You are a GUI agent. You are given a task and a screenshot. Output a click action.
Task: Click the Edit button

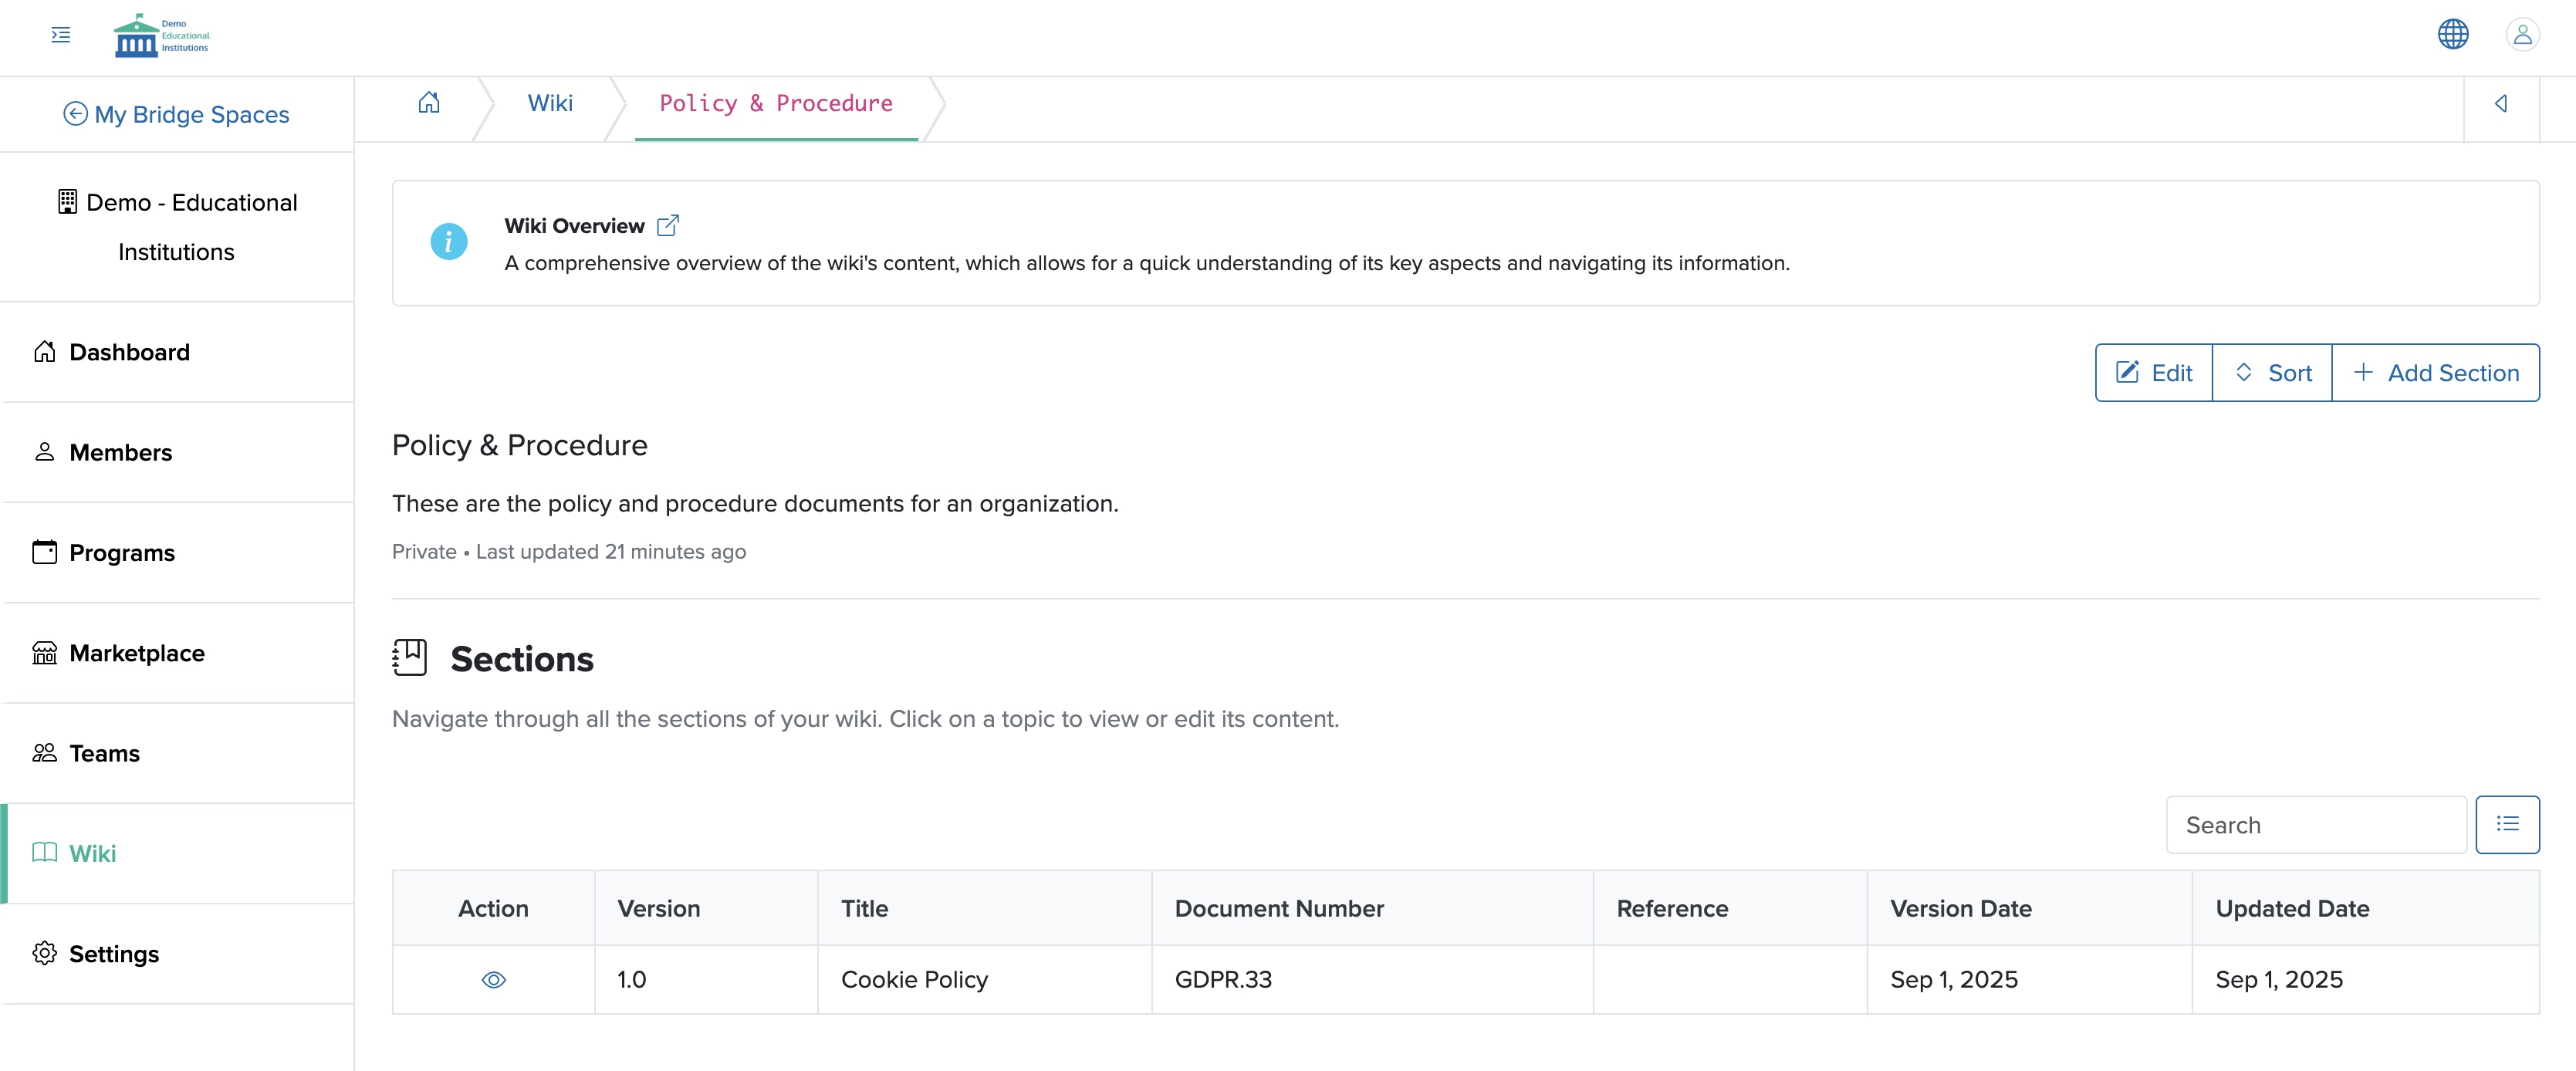tap(2153, 373)
